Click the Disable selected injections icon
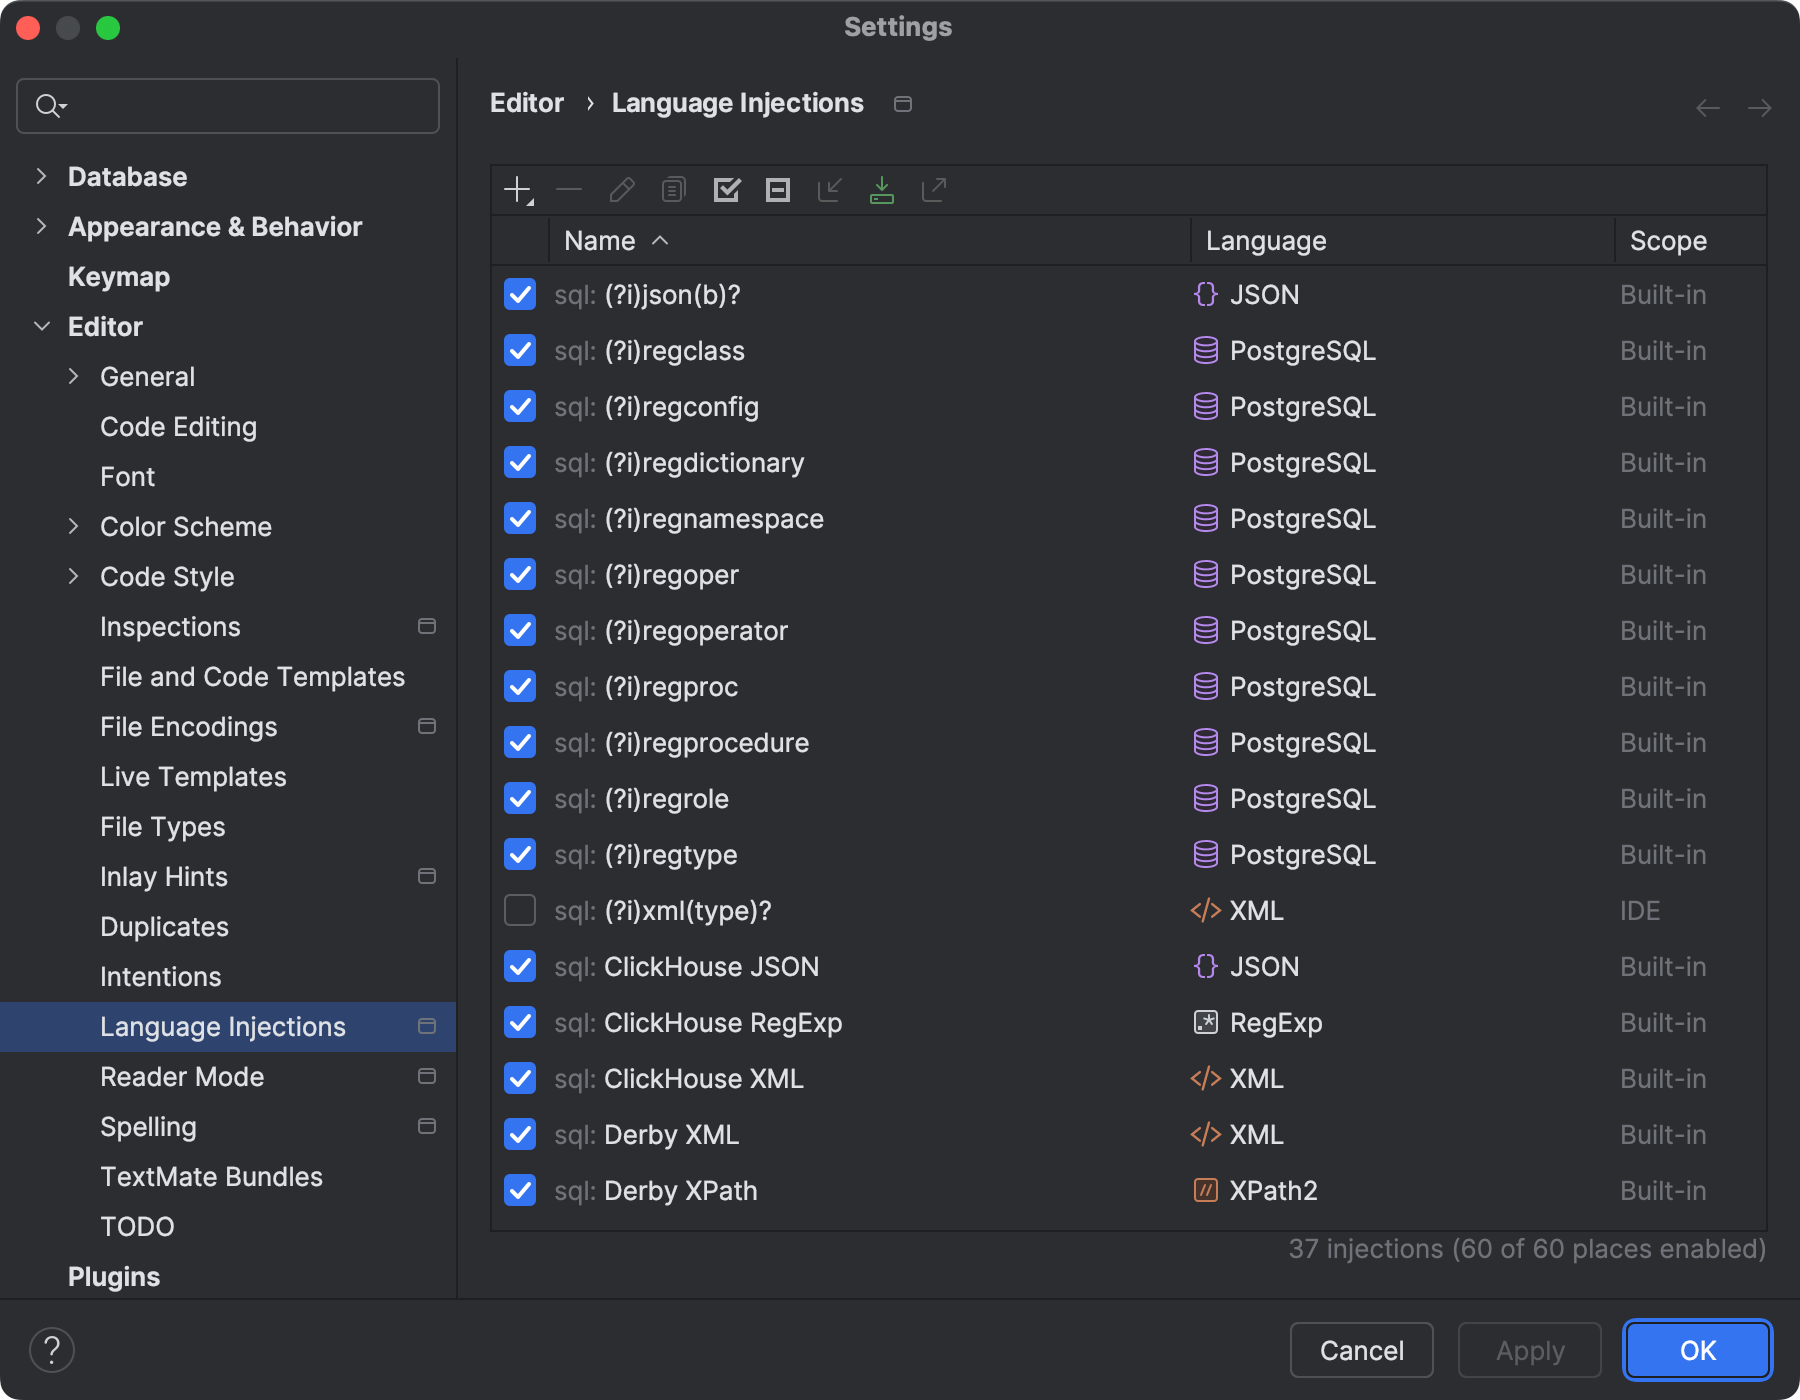1800x1400 pixels. (778, 190)
